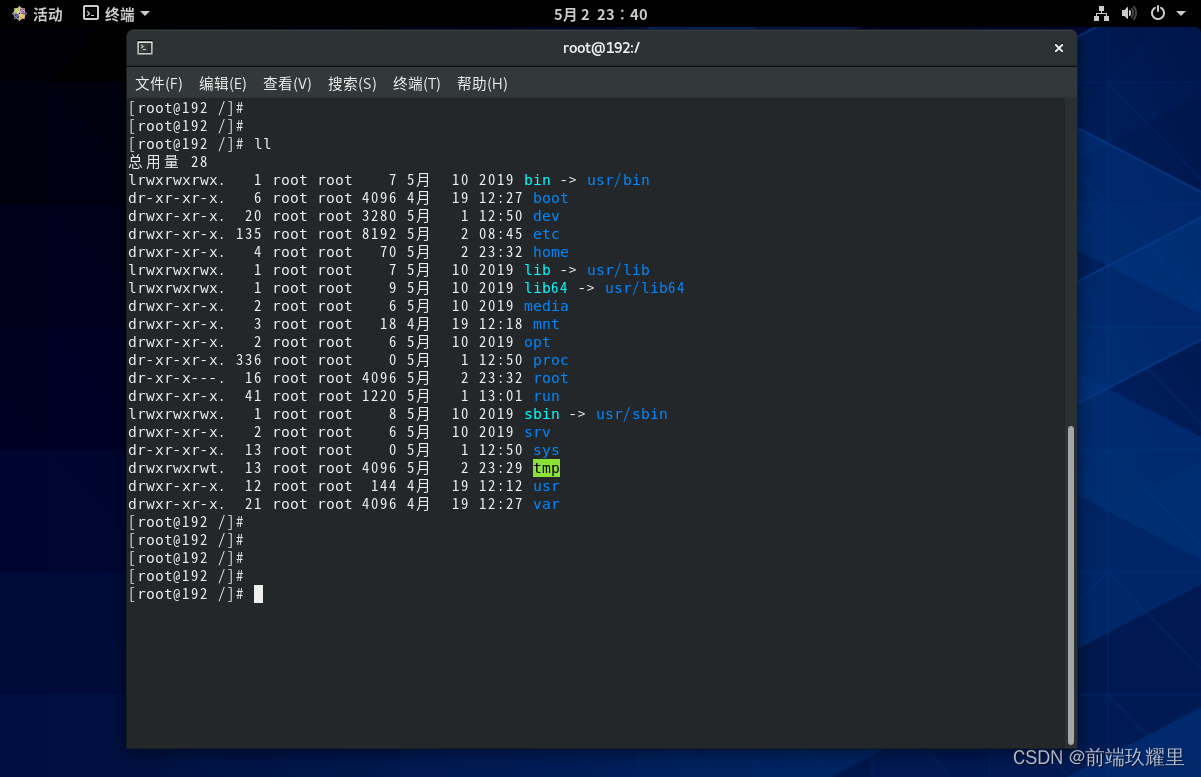Click the 'usr/bin' link target text
The height and width of the screenshot is (777, 1201).
[x=618, y=180]
